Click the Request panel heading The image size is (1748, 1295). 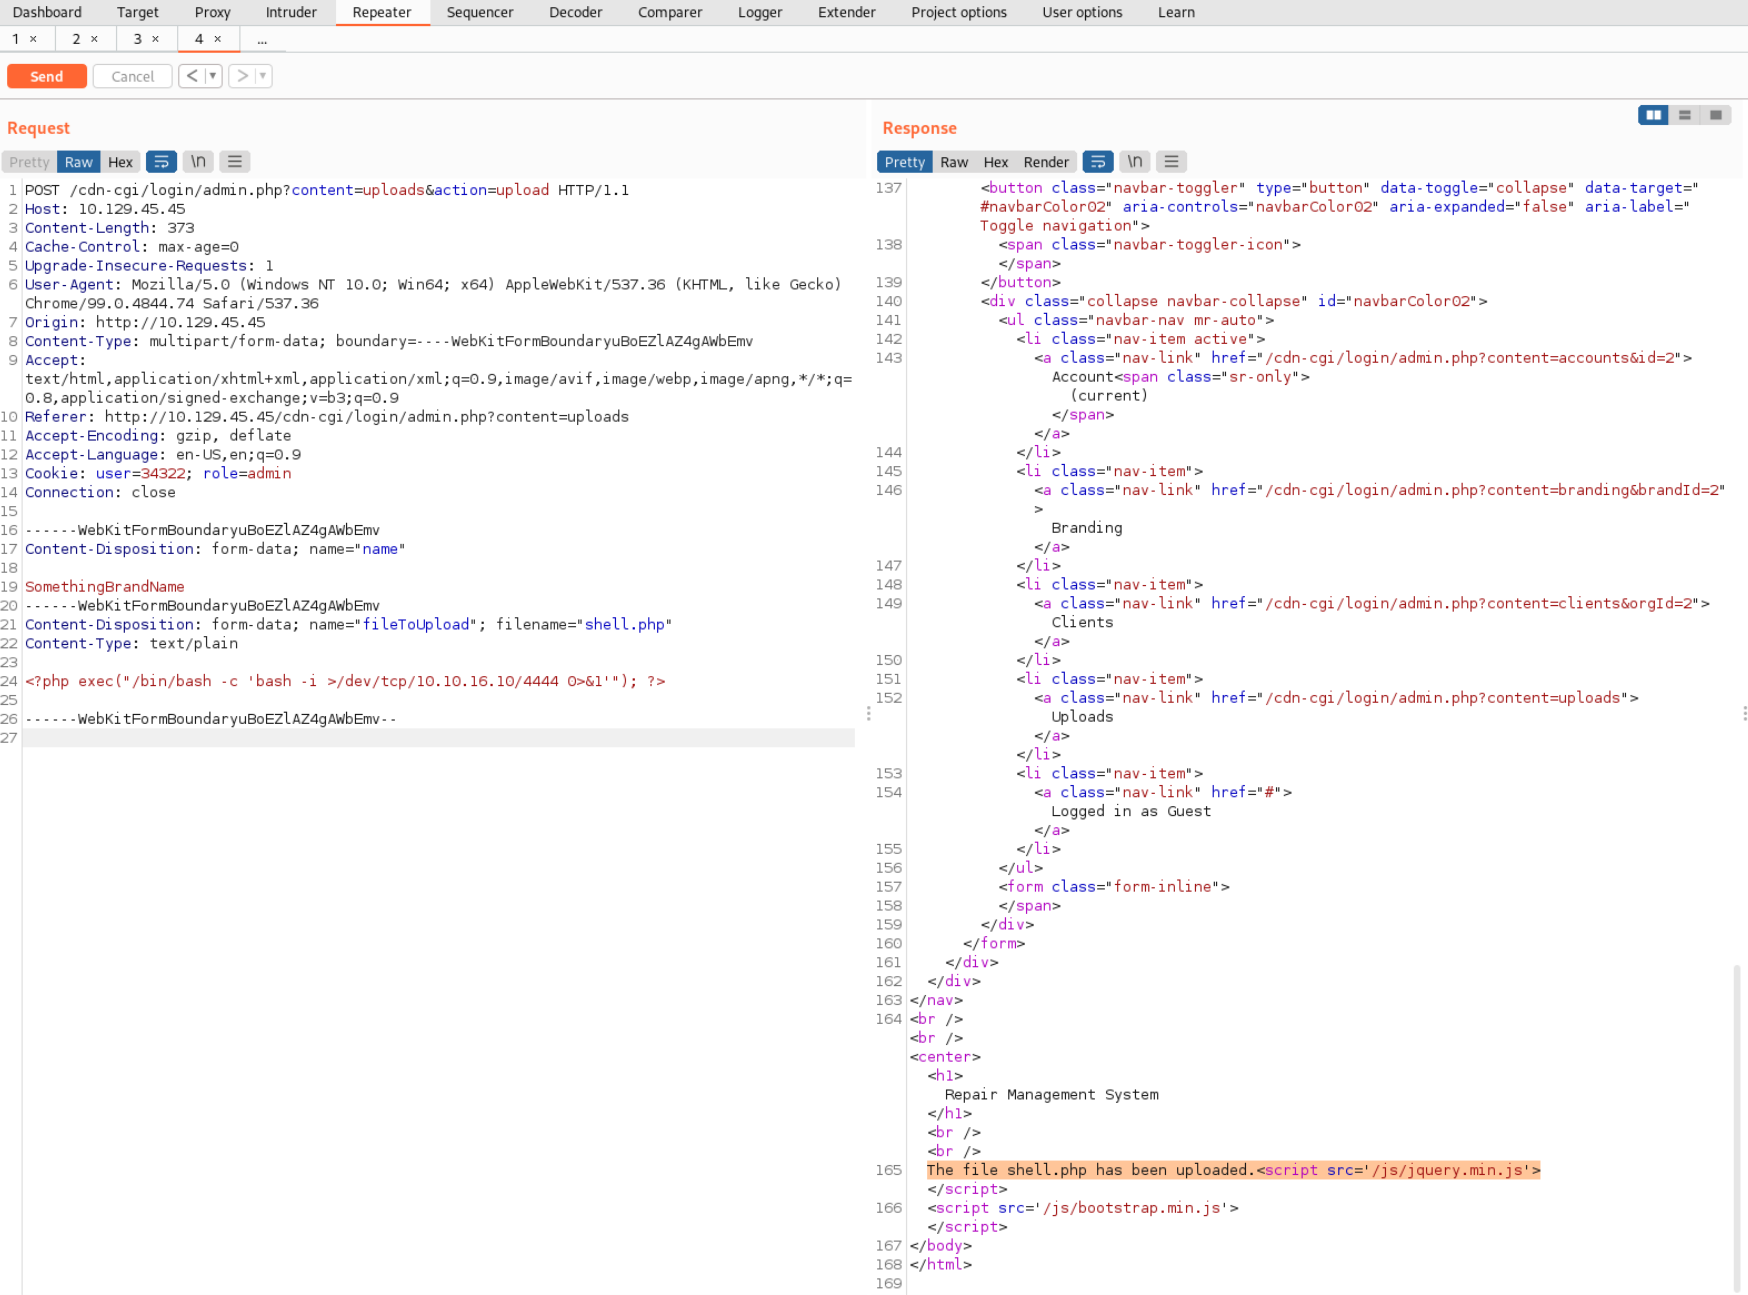(x=39, y=128)
